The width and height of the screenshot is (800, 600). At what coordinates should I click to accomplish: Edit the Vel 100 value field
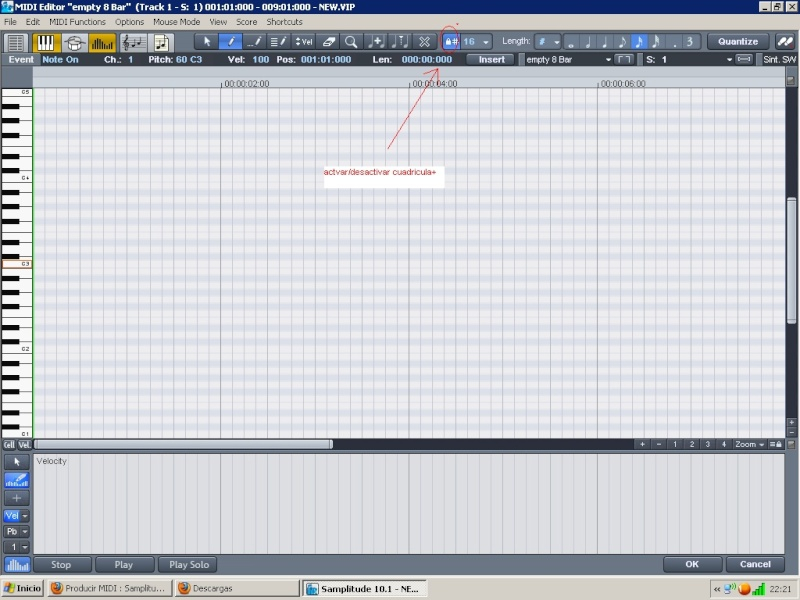pos(260,60)
